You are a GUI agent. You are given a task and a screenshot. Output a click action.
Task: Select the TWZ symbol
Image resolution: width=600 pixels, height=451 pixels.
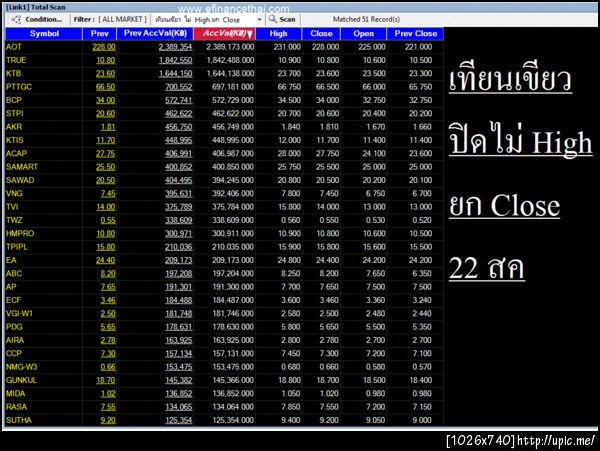(x=14, y=220)
